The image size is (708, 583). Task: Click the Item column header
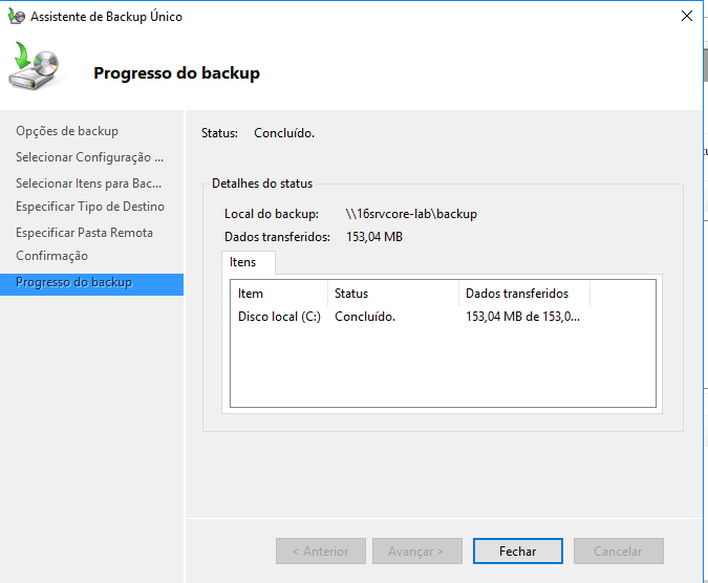point(279,294)
